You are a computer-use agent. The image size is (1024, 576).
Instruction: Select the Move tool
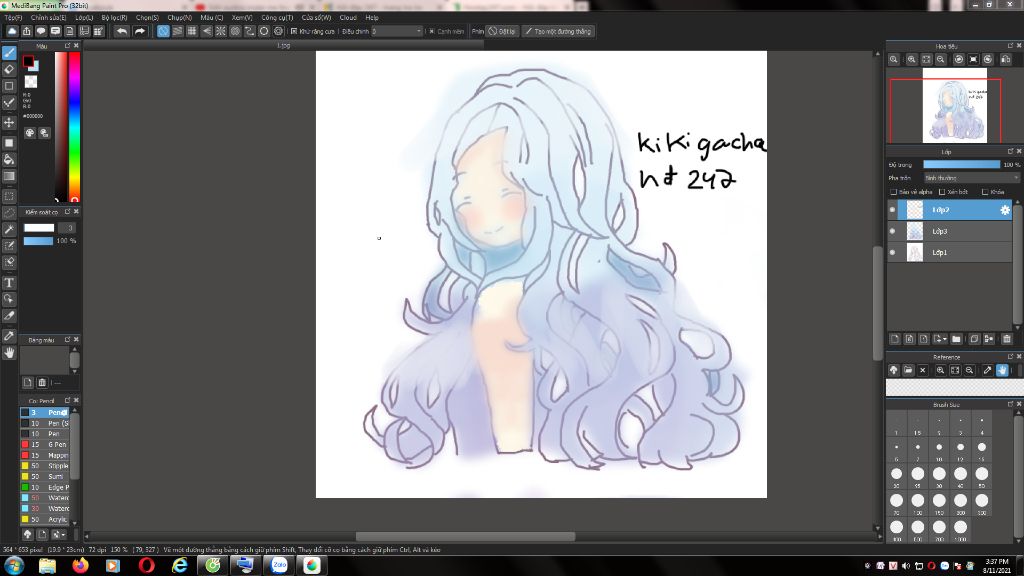point(9,123)
